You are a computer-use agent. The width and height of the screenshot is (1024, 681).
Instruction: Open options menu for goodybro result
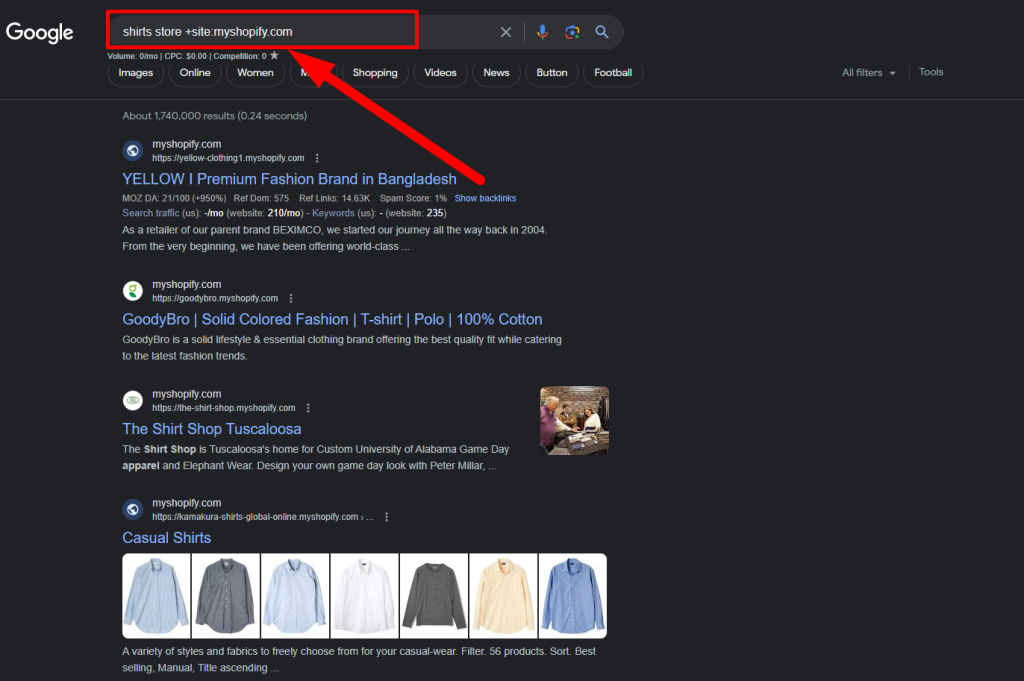tap(291, 298)
